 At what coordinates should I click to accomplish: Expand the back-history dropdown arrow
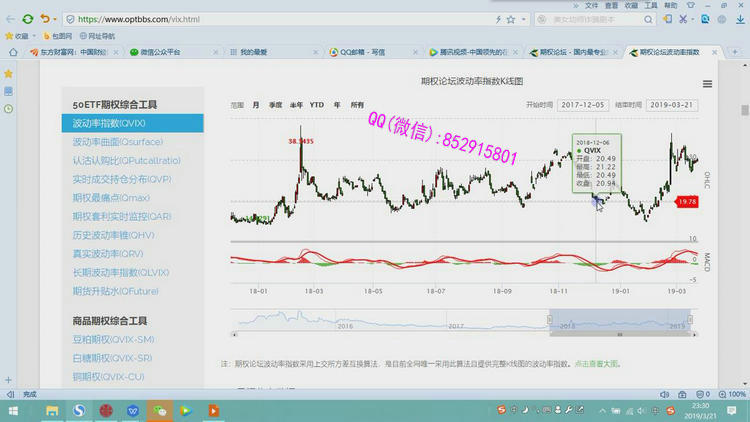57,19
